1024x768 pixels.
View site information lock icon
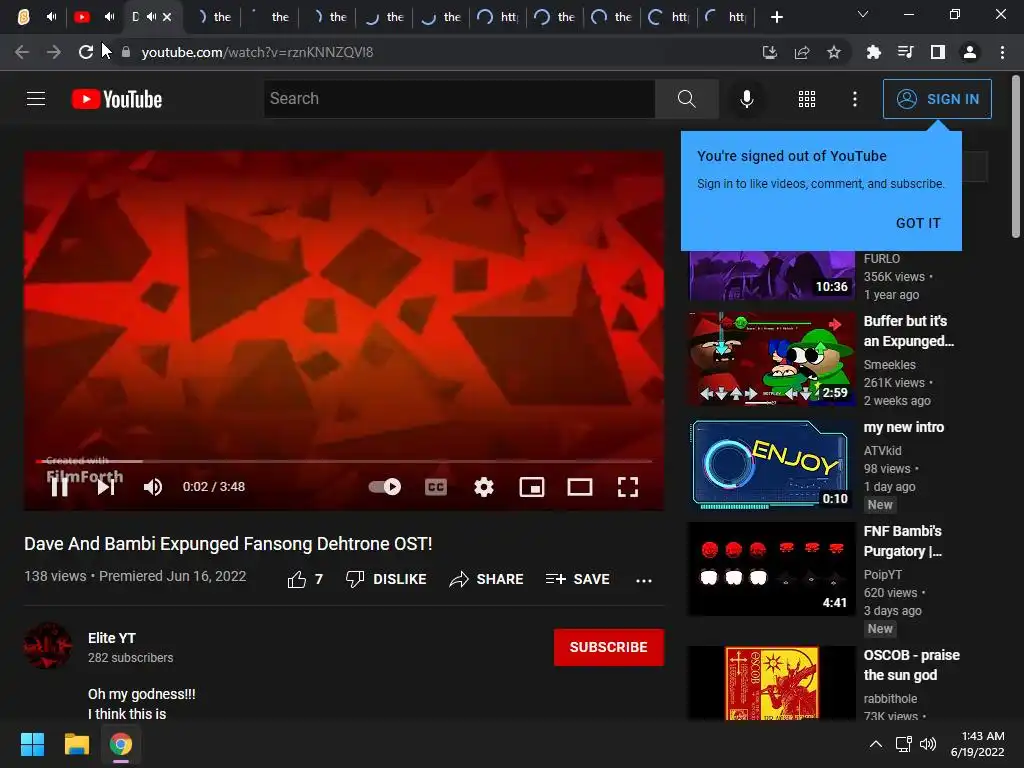pos(126,52)
